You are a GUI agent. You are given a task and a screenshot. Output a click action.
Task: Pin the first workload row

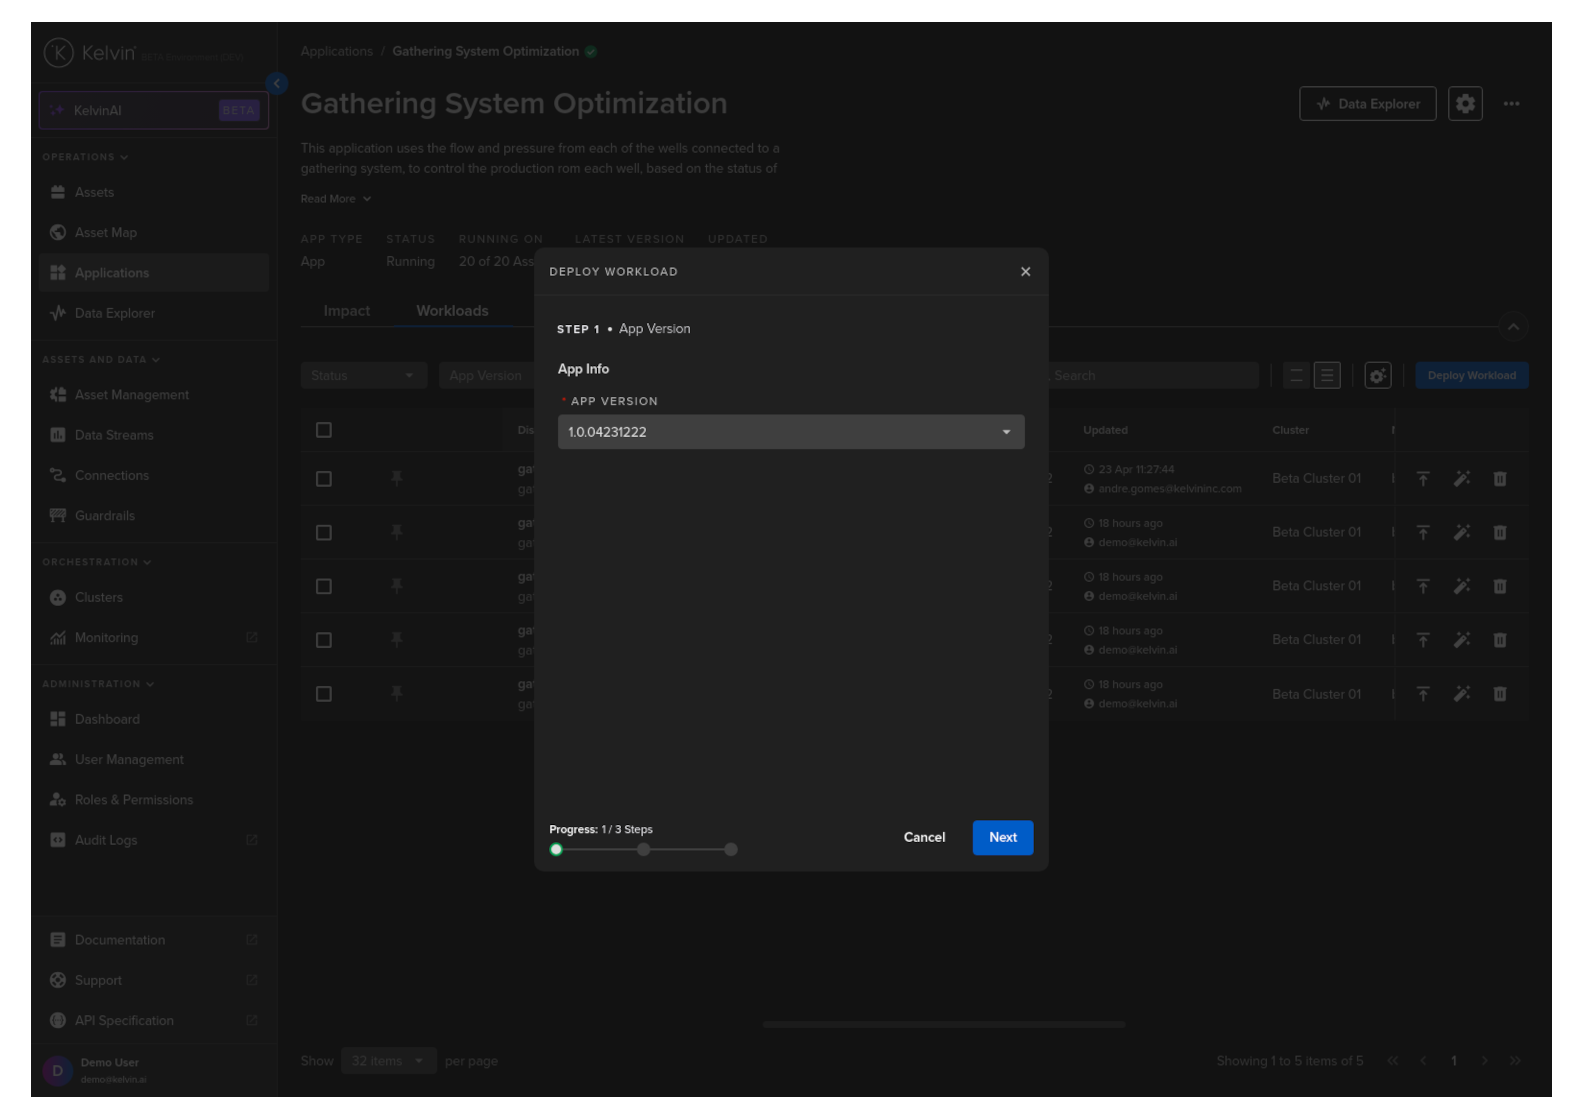pos(397,479)
